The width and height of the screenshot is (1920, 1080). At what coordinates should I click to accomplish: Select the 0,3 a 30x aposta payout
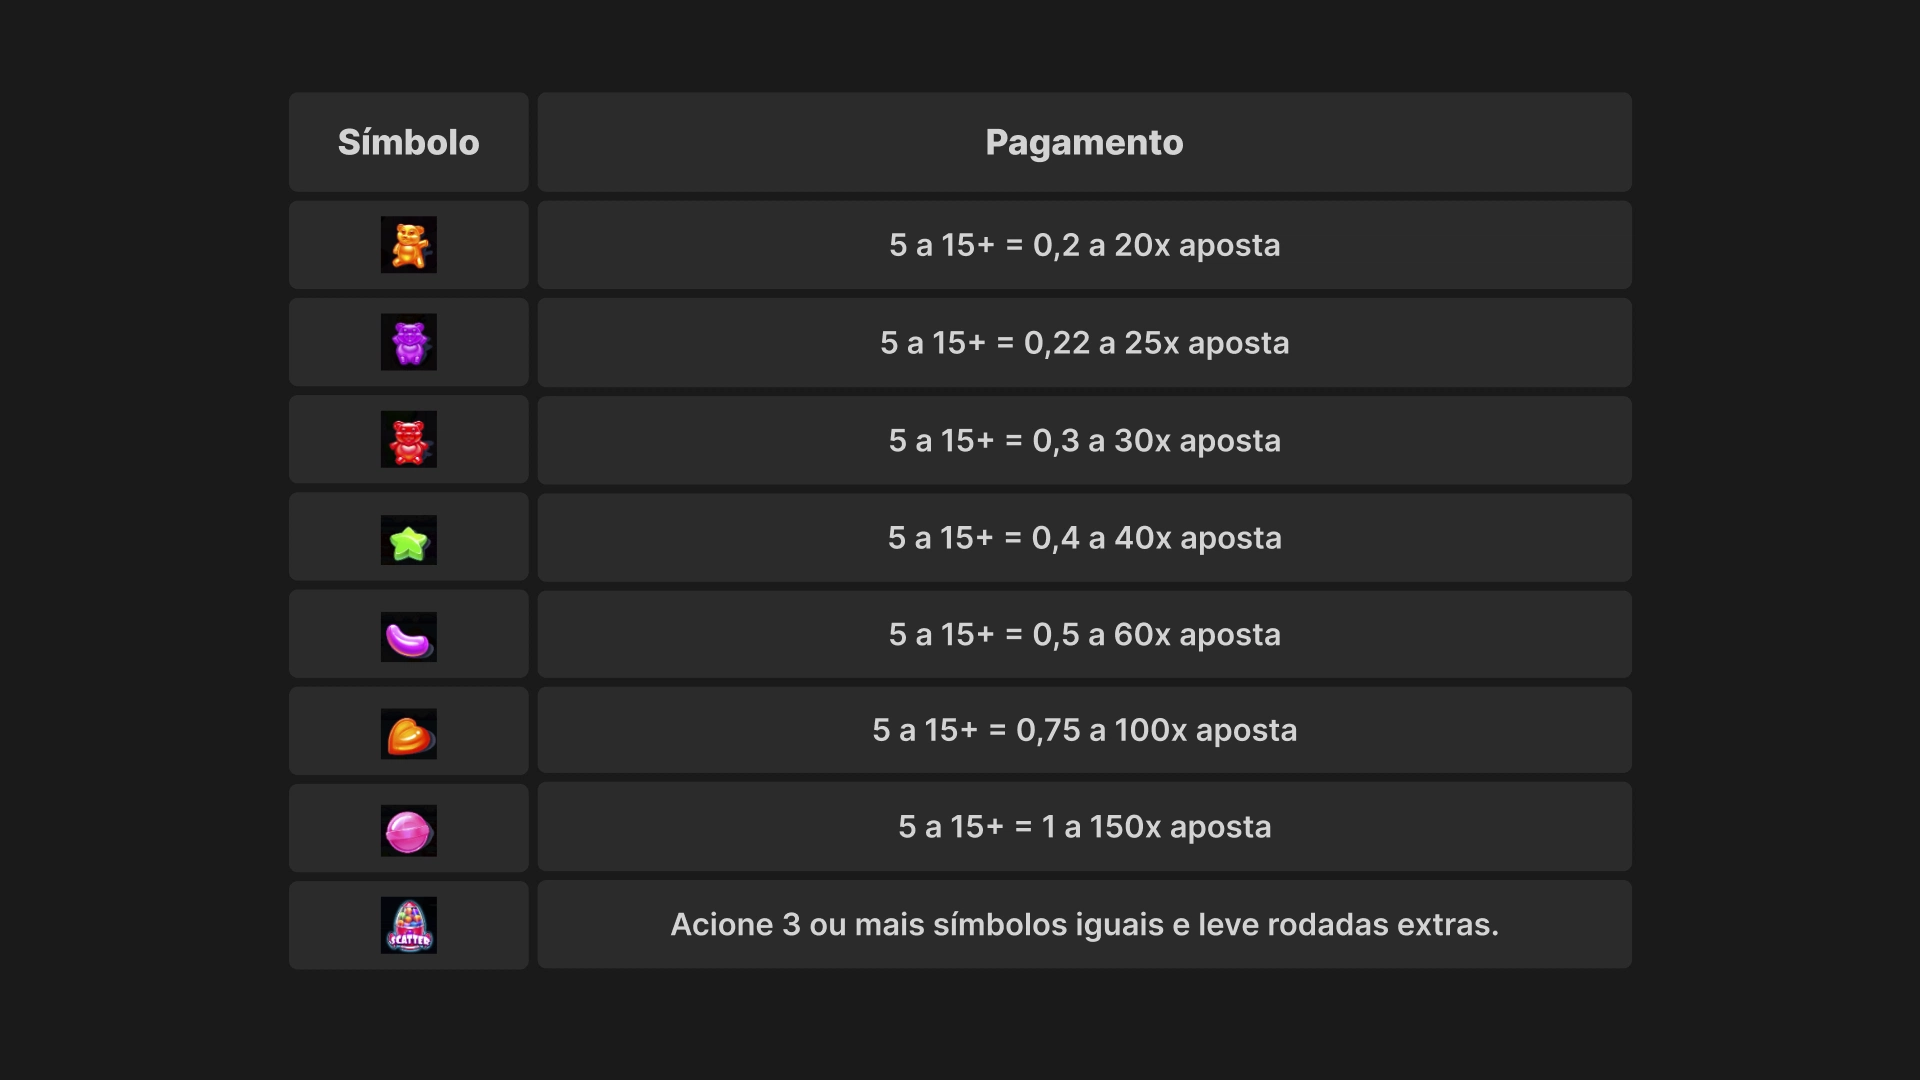click(x=1084, y=440)
